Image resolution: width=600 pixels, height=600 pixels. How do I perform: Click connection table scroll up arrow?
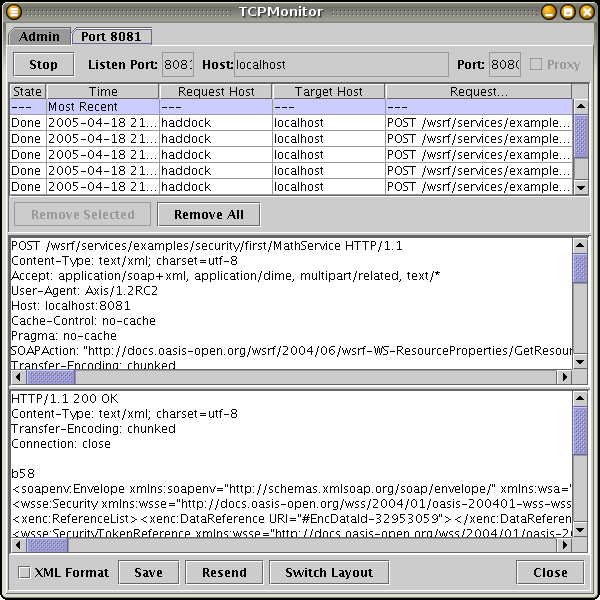[581, 106]
